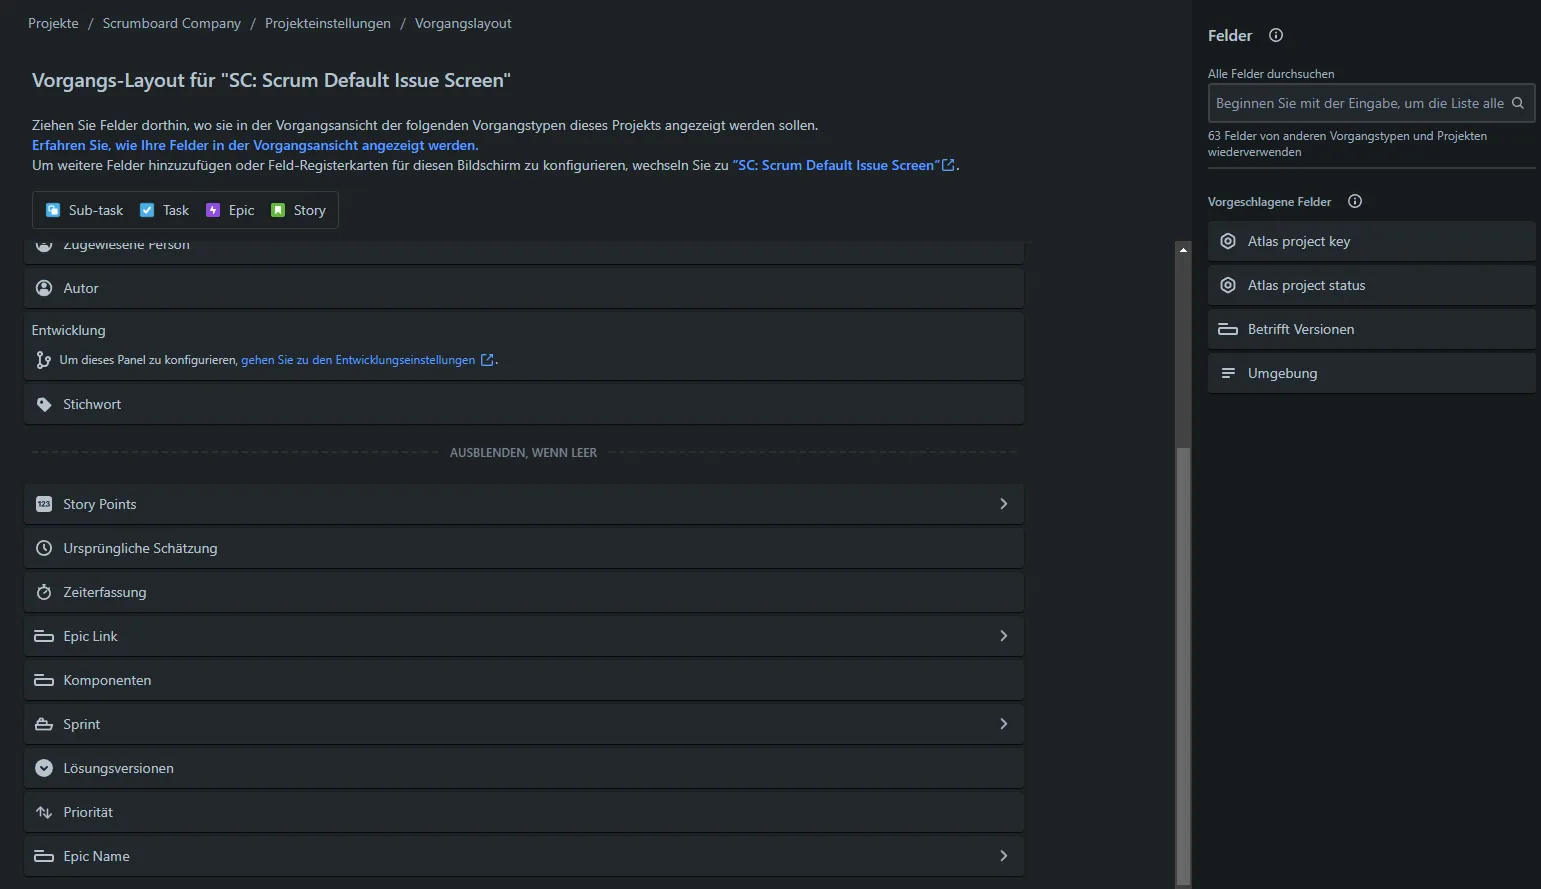Open the Erfahren Sie field display help link
This screenshot has height=889, width=1541.
(255, 145)
